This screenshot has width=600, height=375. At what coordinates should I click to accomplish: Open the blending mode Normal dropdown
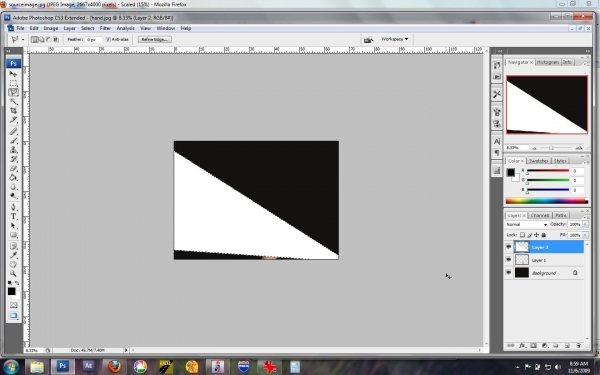point(527,224)
